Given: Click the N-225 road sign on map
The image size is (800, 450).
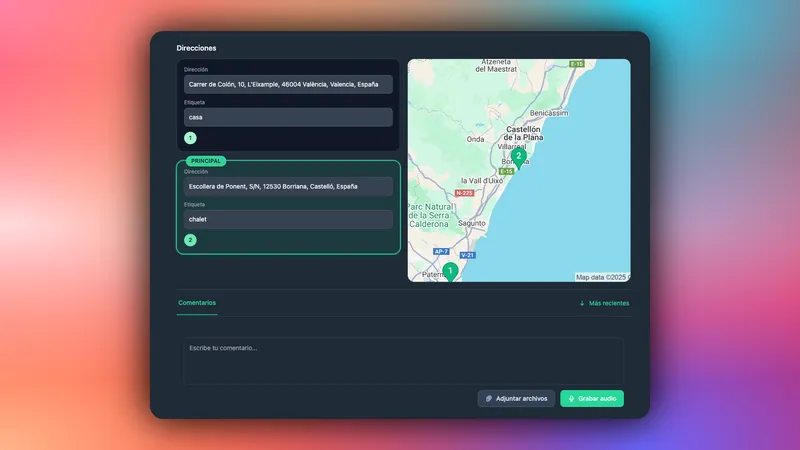Looking at the screenshot, I should tap(464, 193).
